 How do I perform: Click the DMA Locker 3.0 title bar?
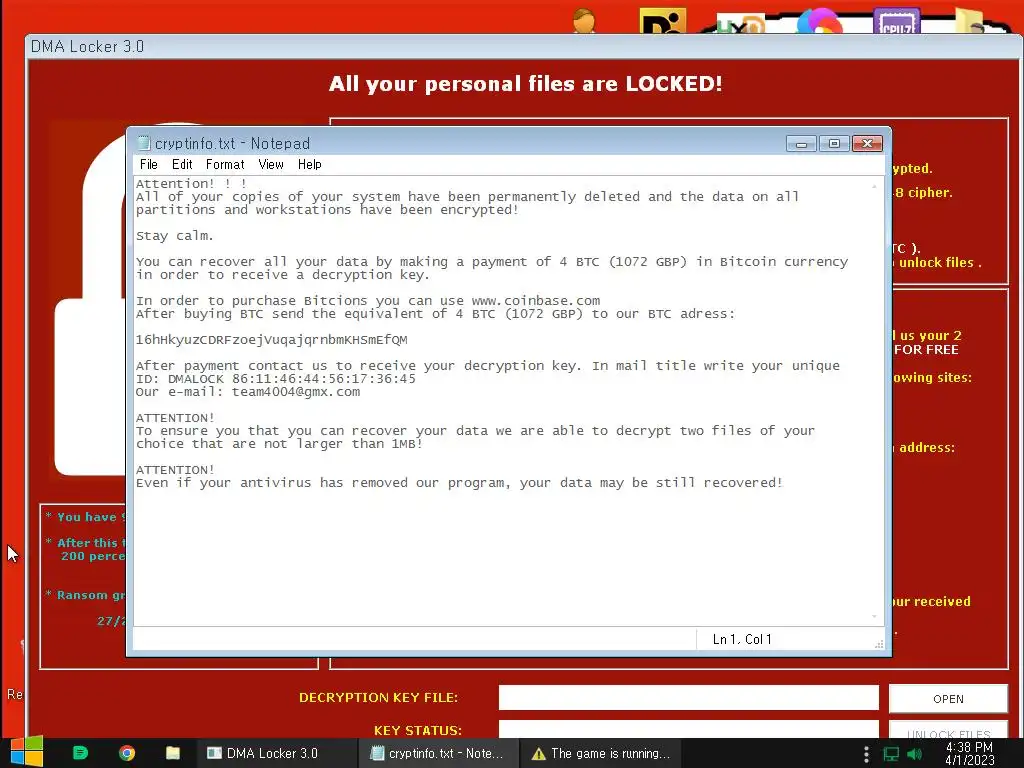pos(522,46)
